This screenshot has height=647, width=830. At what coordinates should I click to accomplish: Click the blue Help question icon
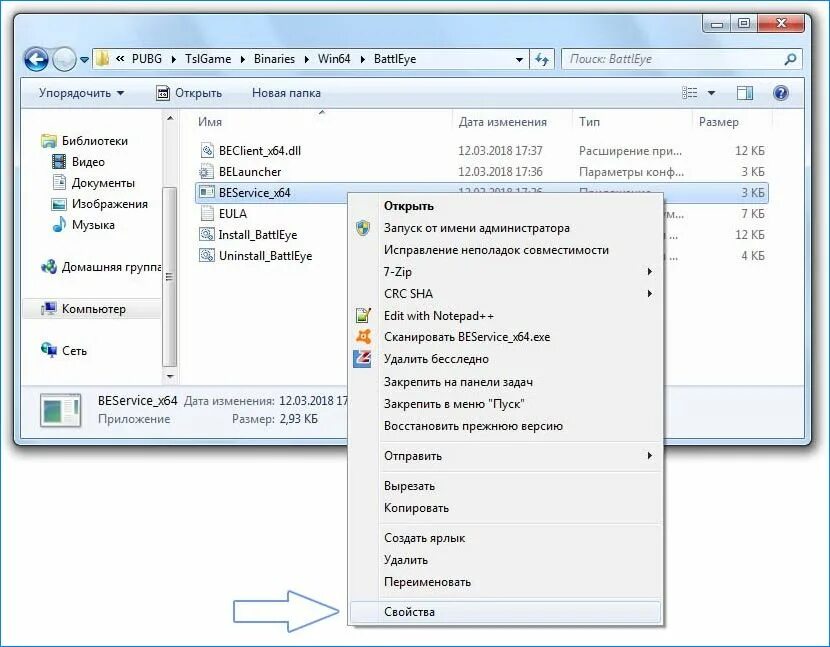coord(781,93)
